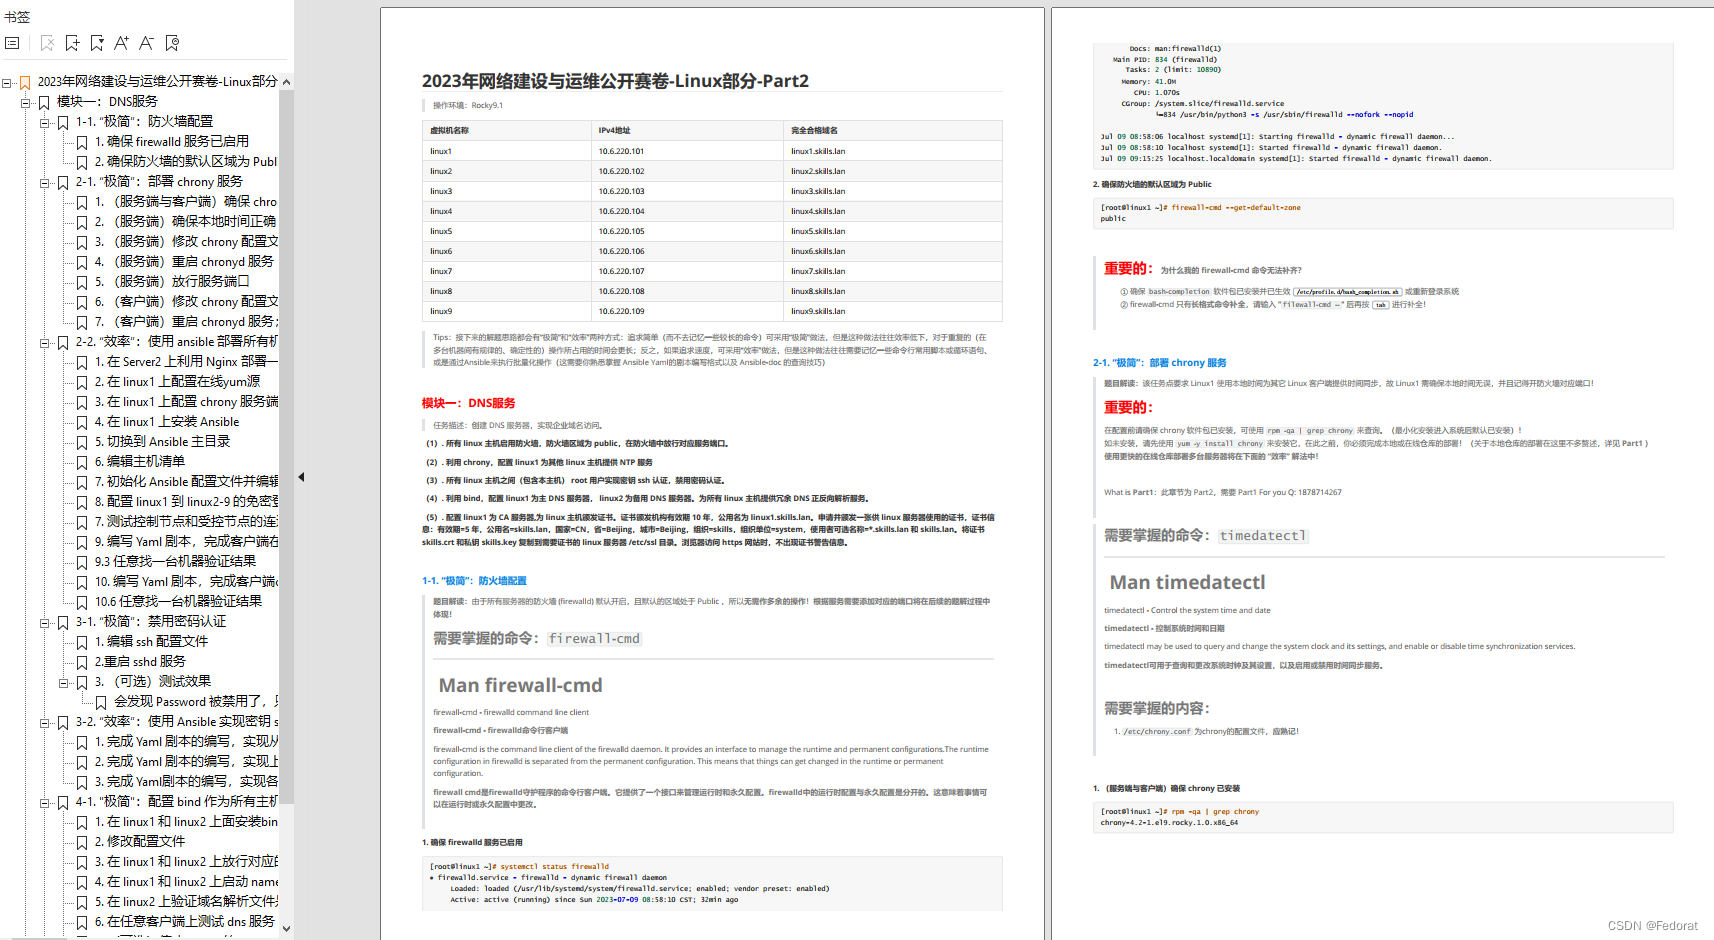Image resolution: width=1714 pixels, height=940 pixels.
Task: Click bookmark icon beside 6. 编辑主机清单
Action: pos(82,462)
